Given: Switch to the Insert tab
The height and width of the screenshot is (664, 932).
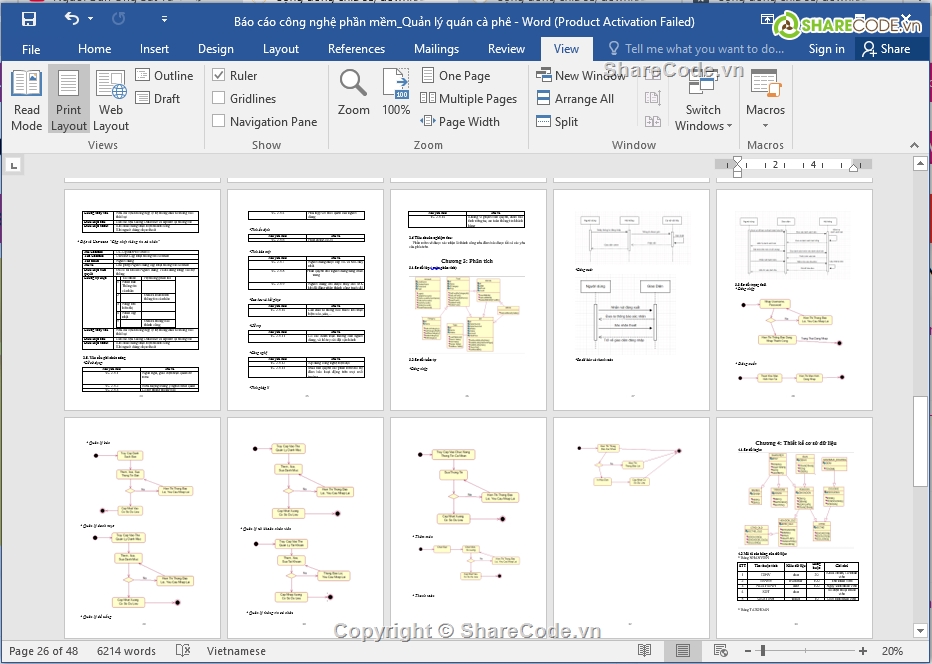Looking at the screenshot, I should point(155,49).
